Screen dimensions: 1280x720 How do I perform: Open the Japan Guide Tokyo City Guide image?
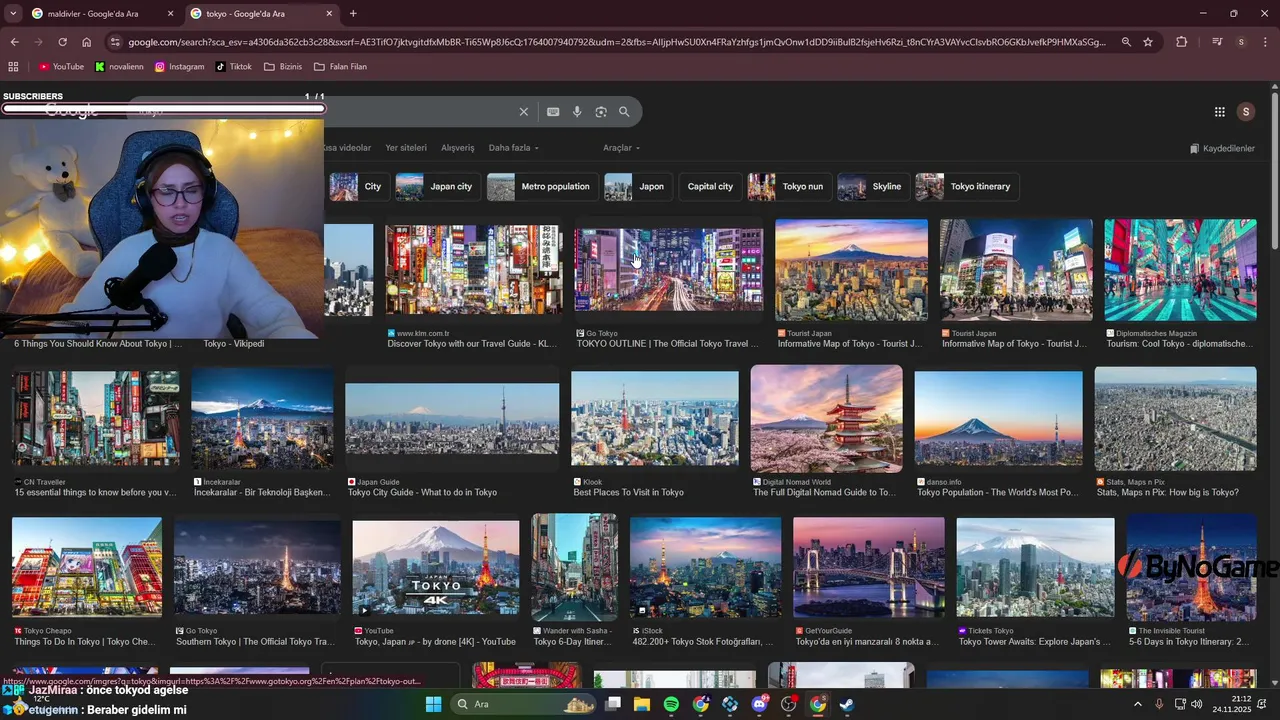click(452, 419)
